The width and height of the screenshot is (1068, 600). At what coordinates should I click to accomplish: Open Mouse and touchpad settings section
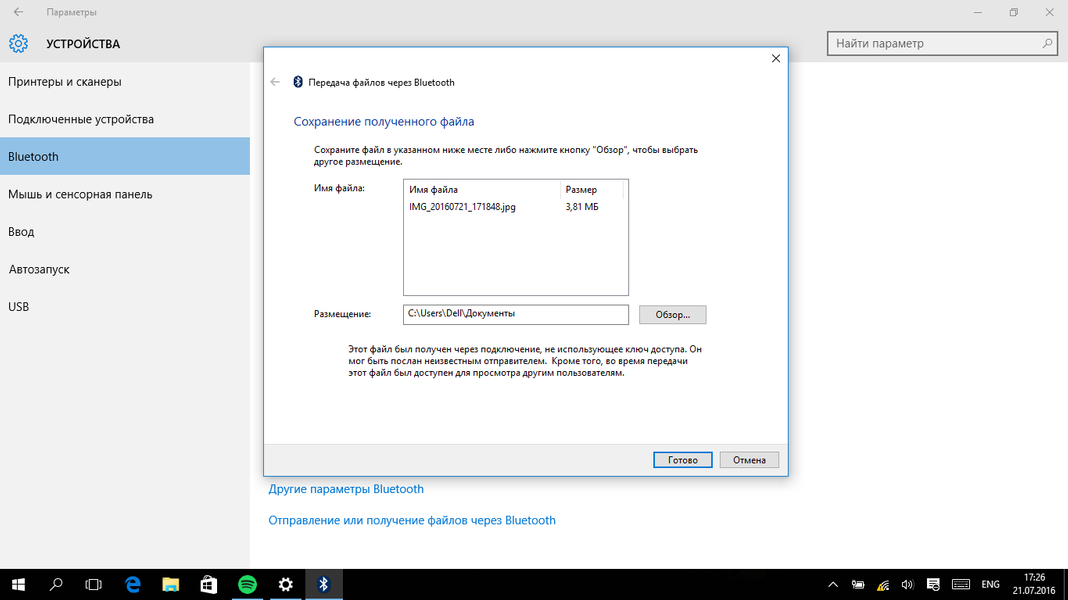(80, 194)
